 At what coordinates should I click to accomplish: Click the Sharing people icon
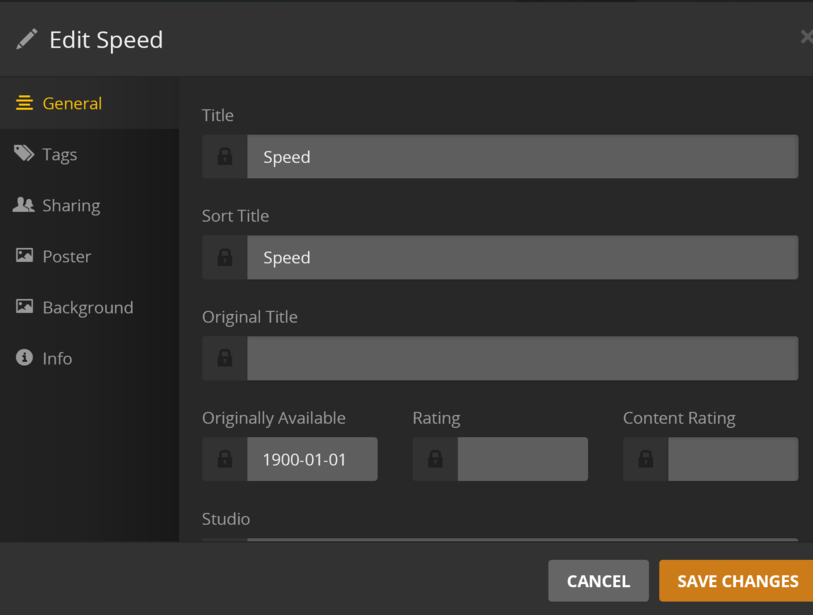[24, 205]
